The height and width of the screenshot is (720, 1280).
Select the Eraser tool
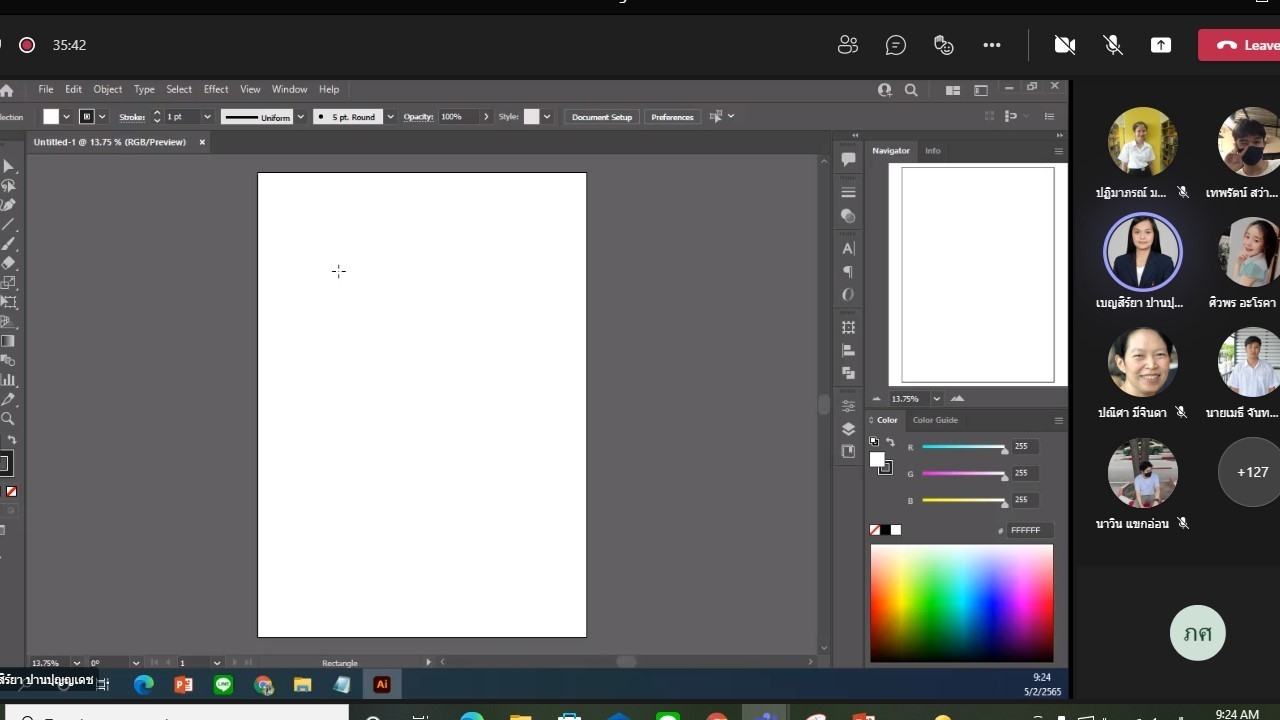tap(8, 263)
